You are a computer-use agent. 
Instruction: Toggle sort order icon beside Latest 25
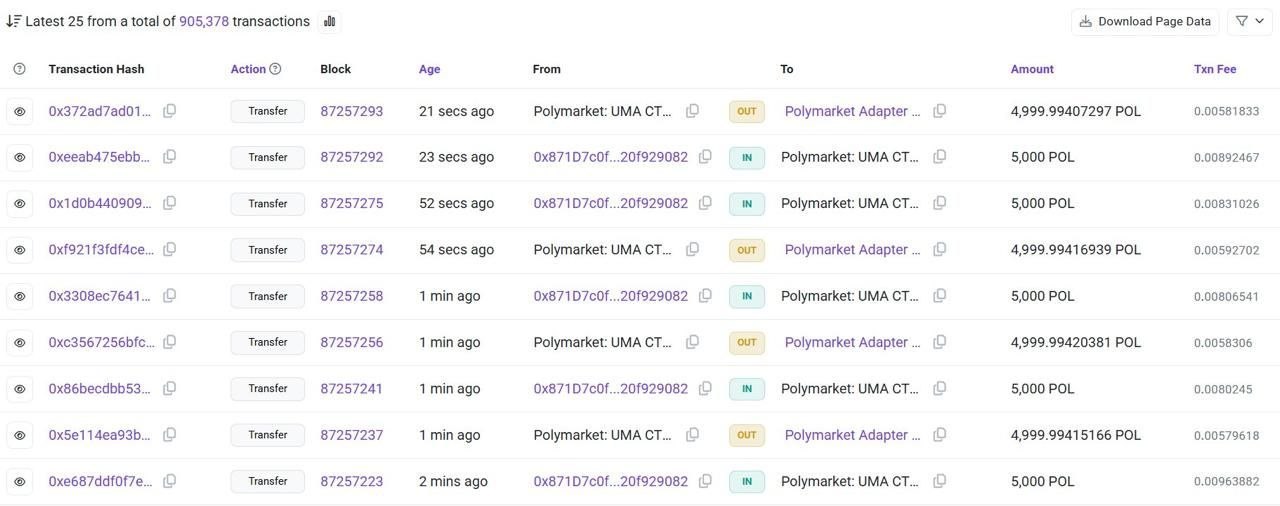pyautogui.click(x=13, y=21)
